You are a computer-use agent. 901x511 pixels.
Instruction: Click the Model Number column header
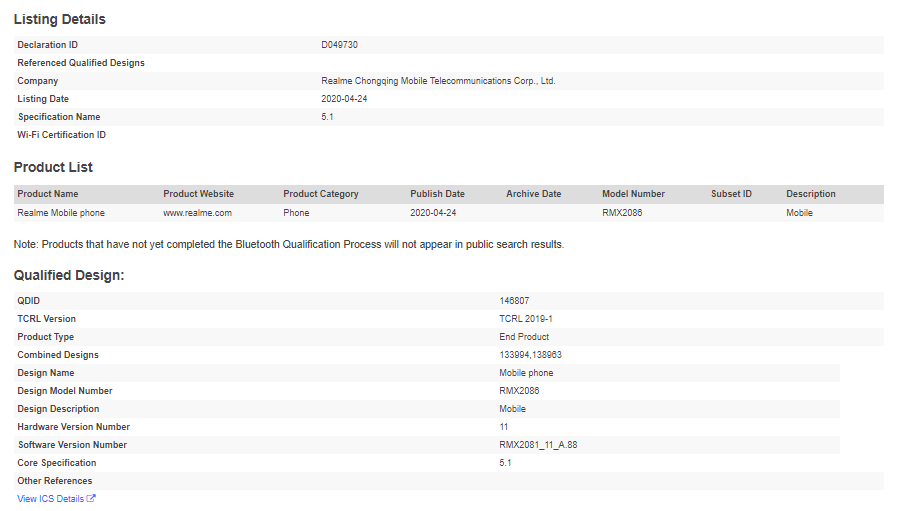pos(633,194)
